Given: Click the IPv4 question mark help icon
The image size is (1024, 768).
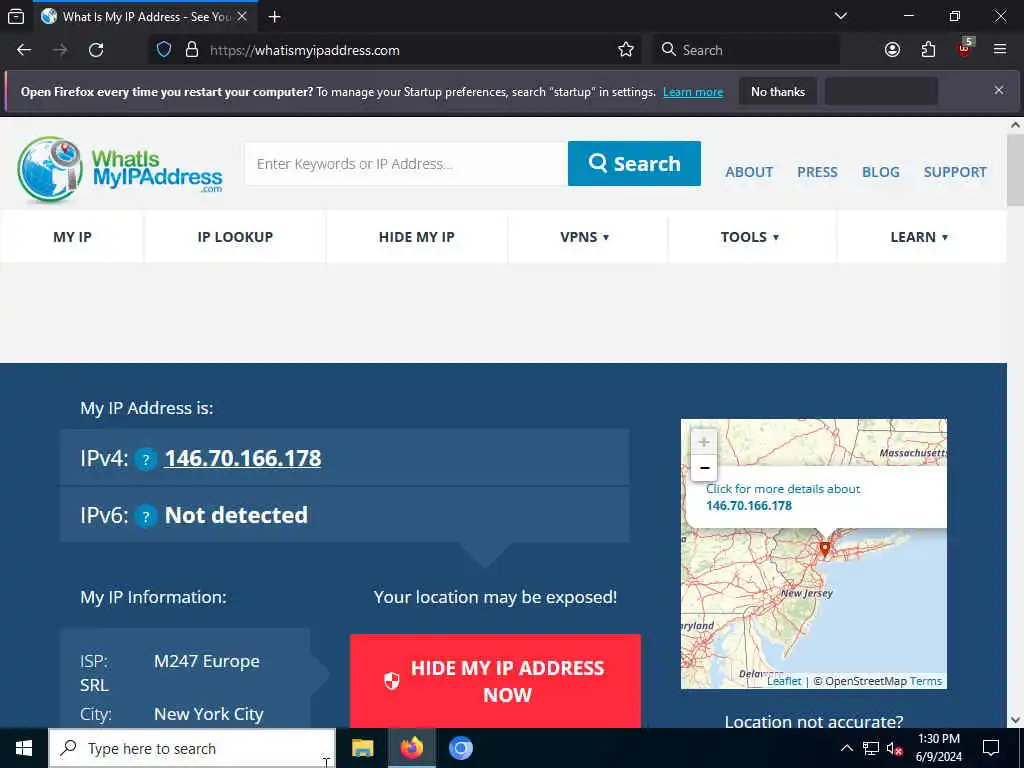Looking at the screenshot, I should [146, 459].
